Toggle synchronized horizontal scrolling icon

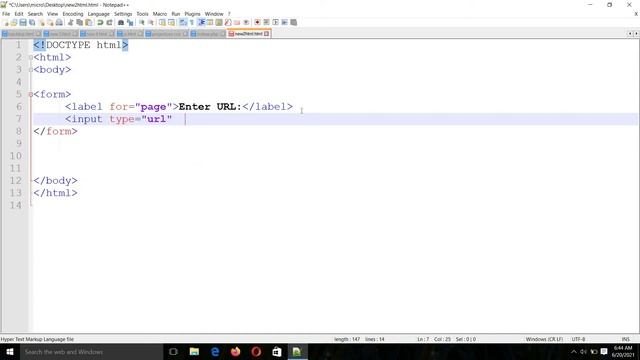(171, 22)
